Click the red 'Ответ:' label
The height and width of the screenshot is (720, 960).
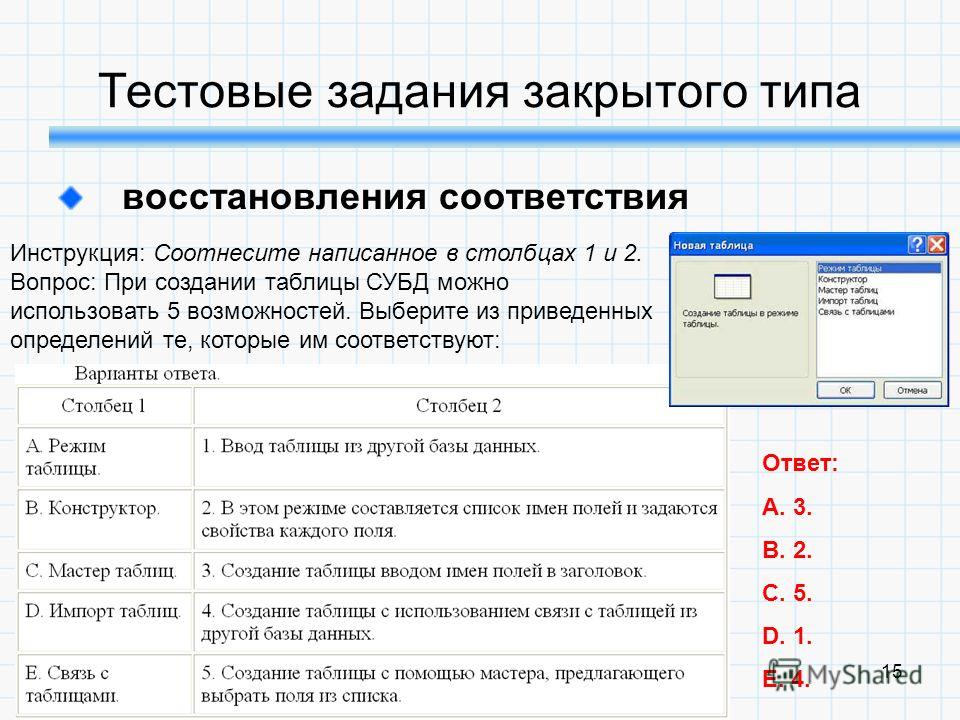(x=800, y=463)
